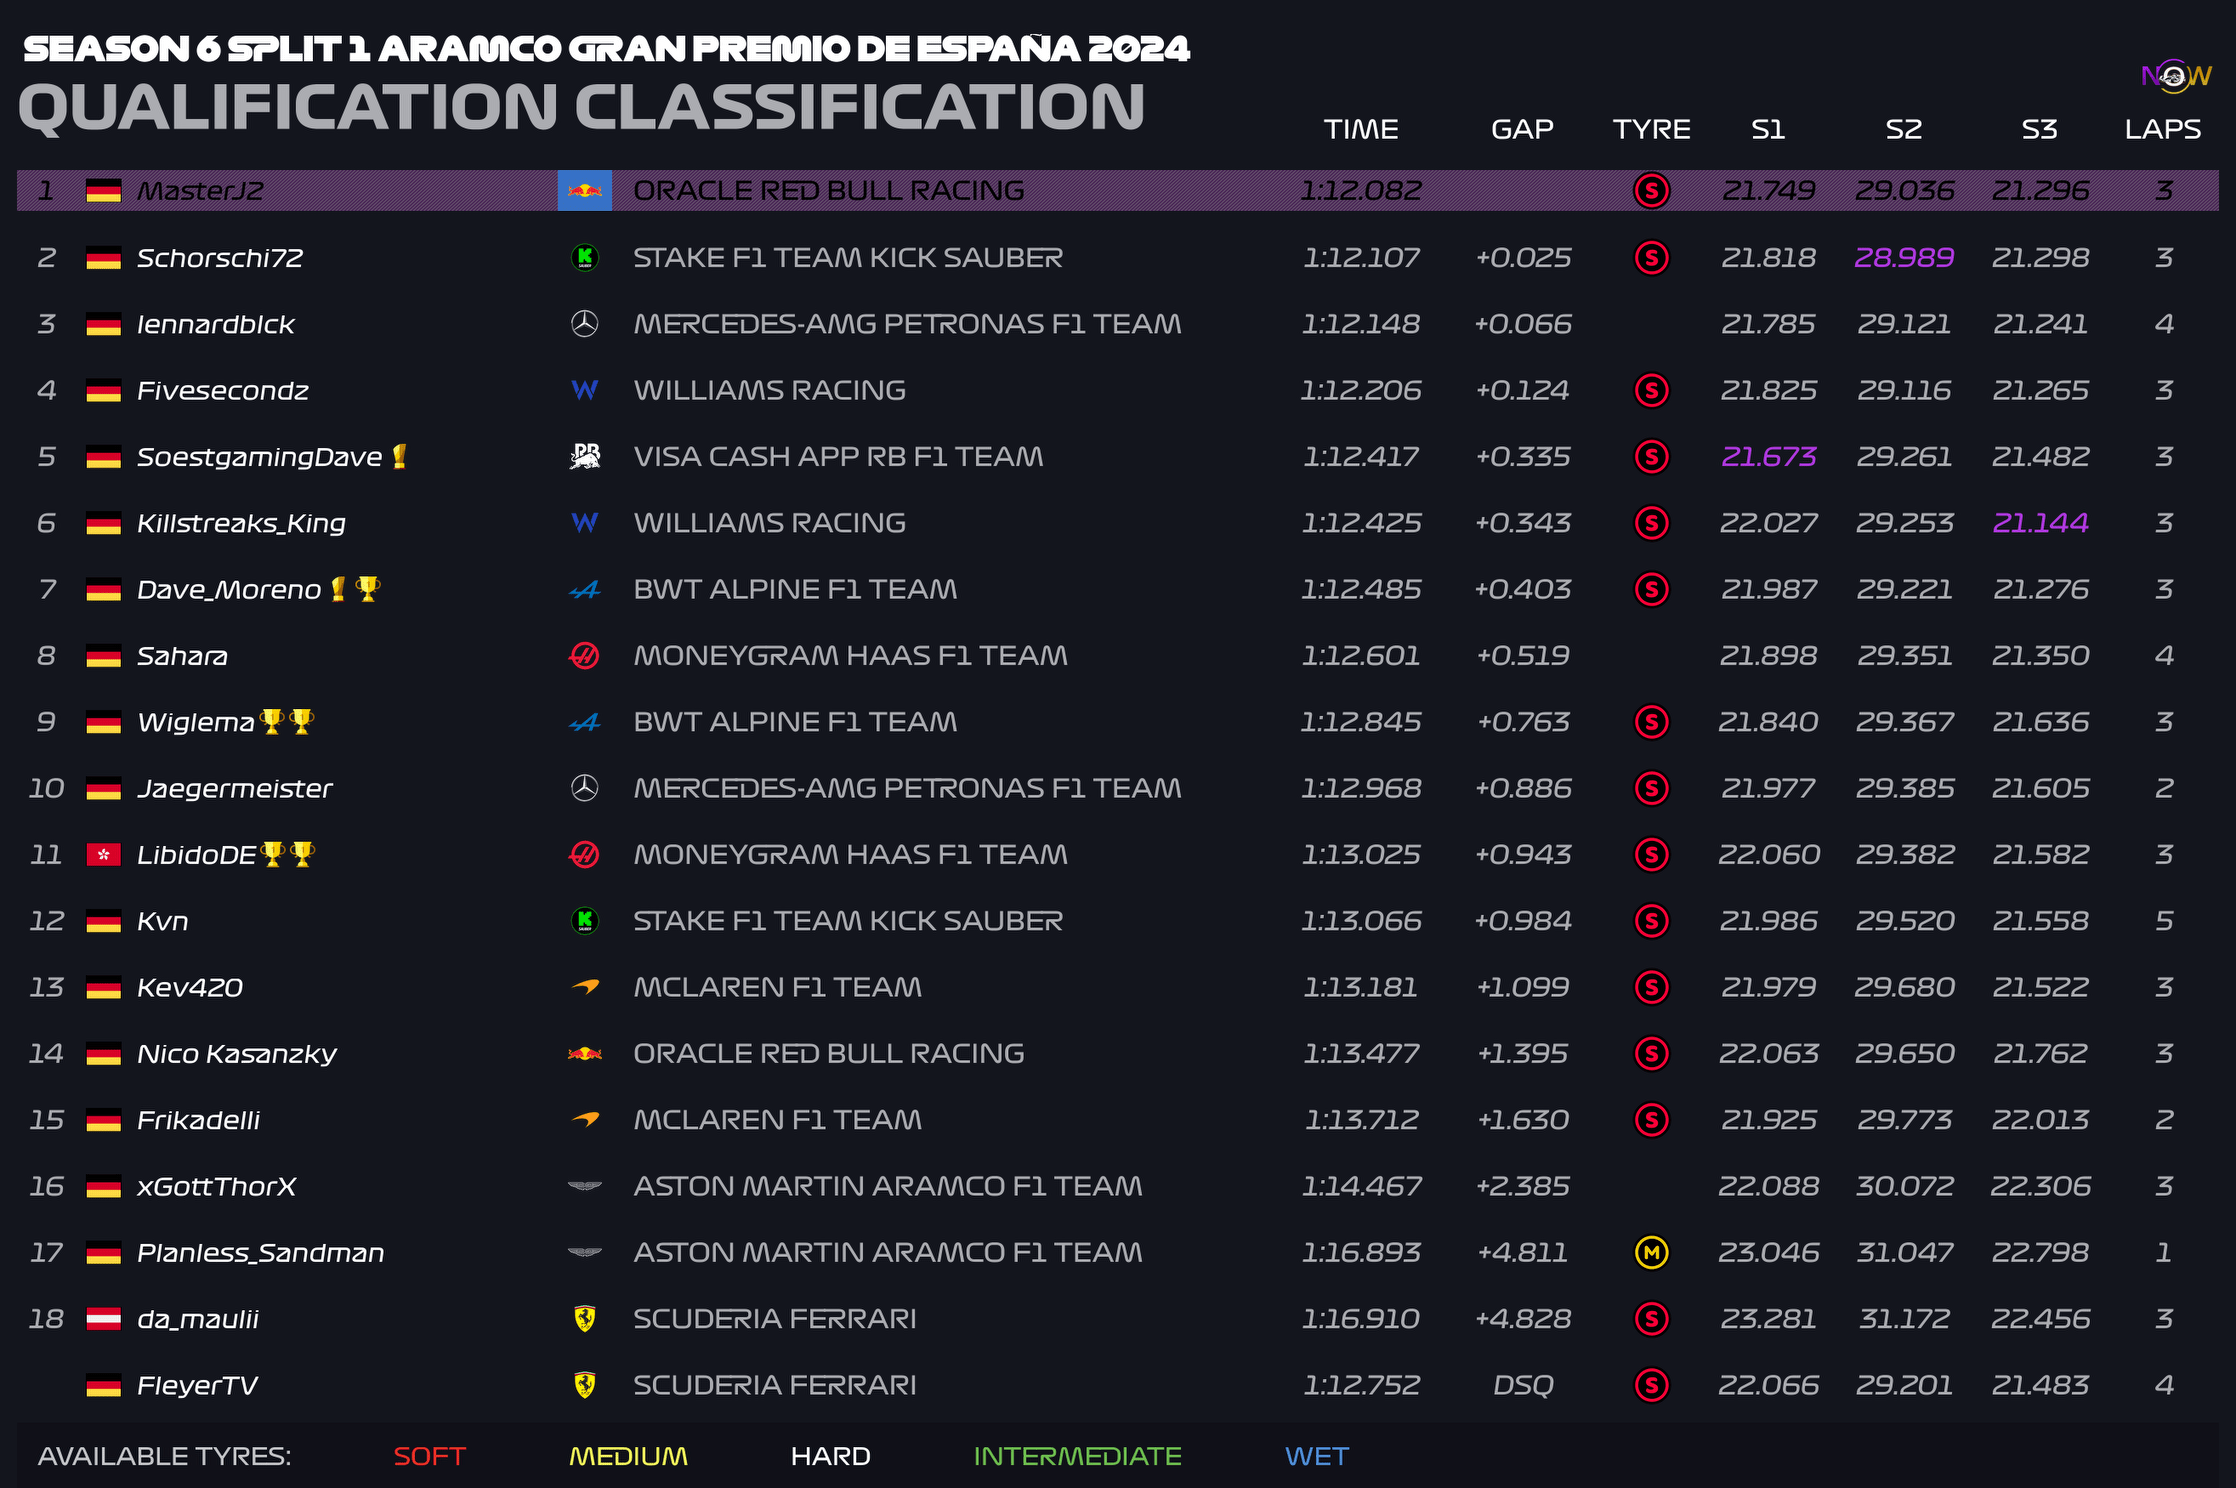Image resolution: width=2236 pixels, height=1488 pixels.
Task: Click the S1 column header
Action: tap(1768, 129)
